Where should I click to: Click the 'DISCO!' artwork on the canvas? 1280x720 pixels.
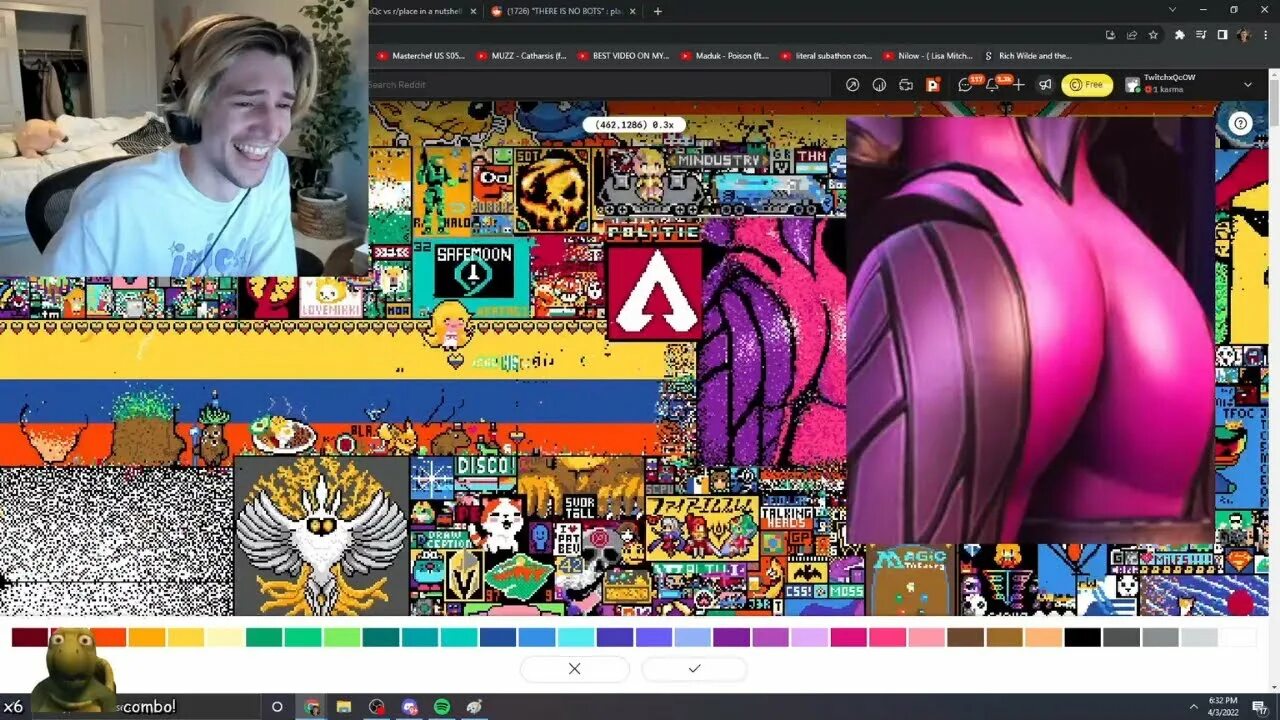(486, 465)
